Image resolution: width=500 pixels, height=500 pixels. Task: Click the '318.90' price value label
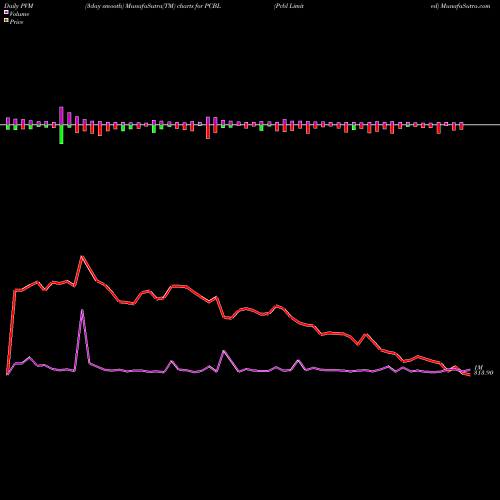(483, 373)
